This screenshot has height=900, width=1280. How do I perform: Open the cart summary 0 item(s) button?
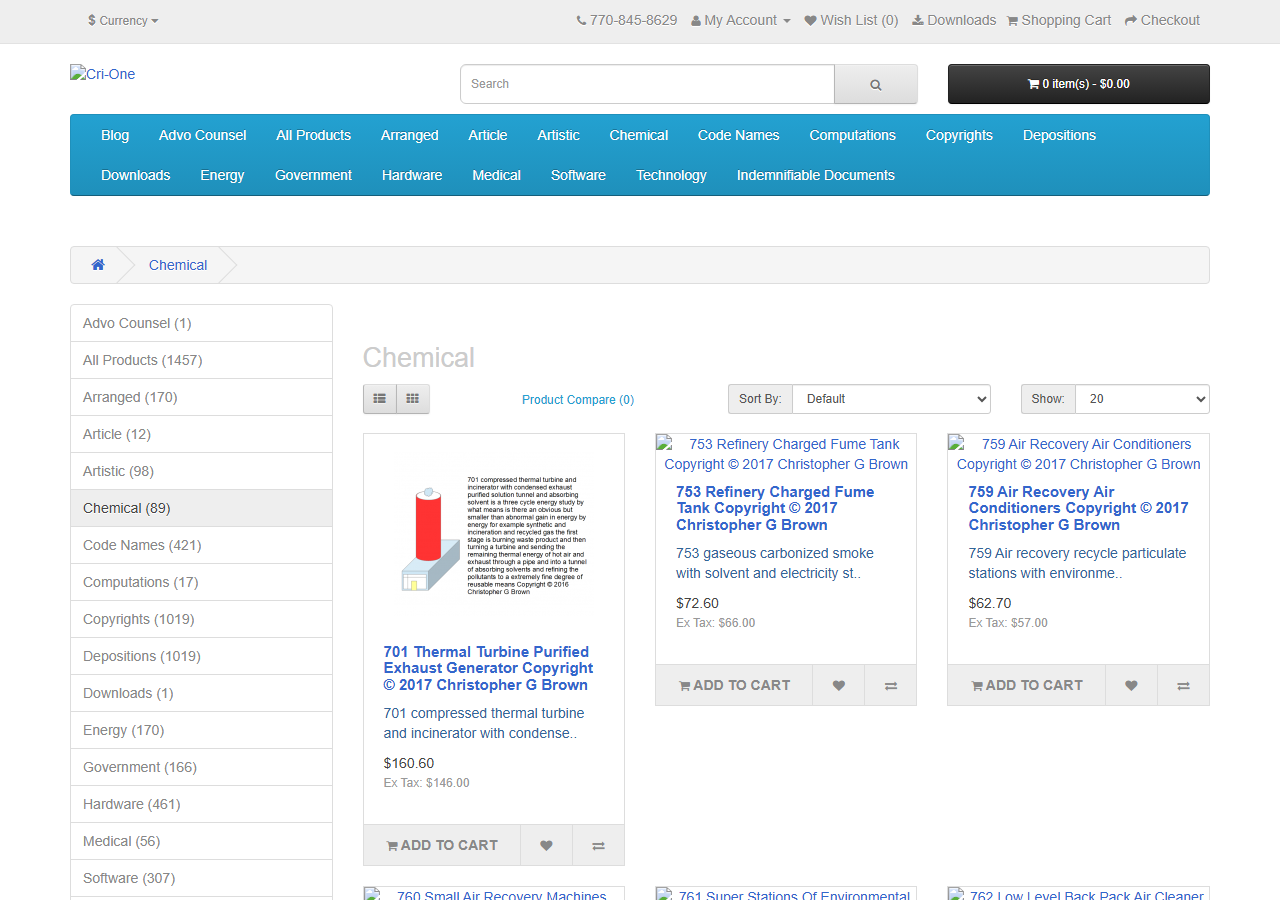(1079, 84)
